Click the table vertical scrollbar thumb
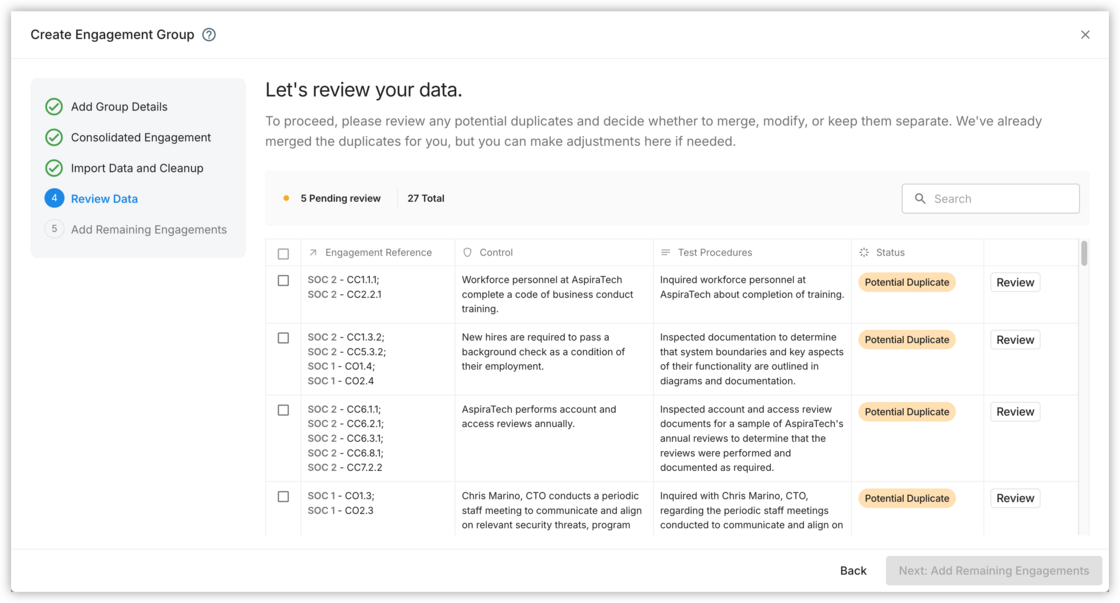Image resolution: width=1120 pixels, height=603 pixels. coord(1084,253)
